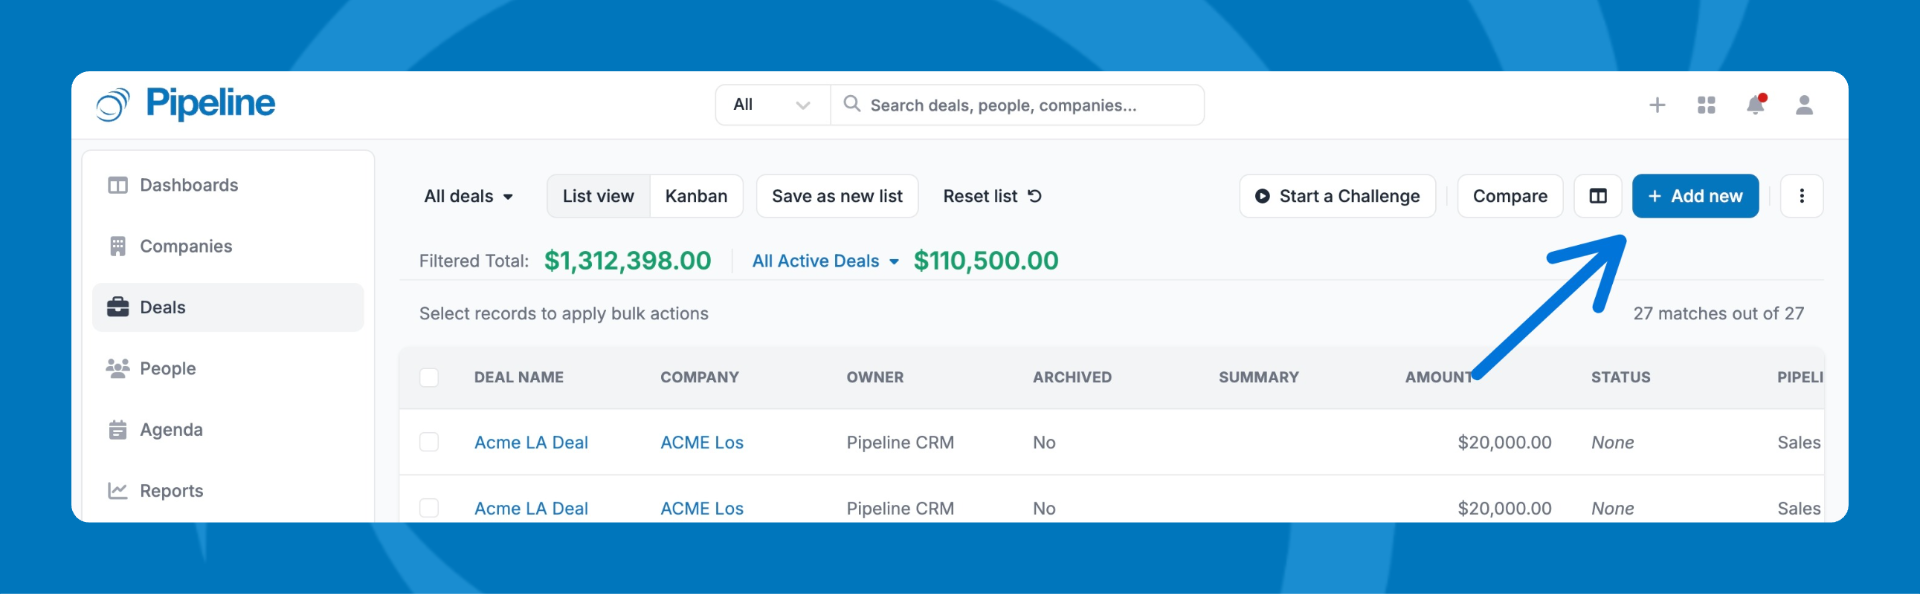Click the plus icon in top bar

tap(1657, 105)
